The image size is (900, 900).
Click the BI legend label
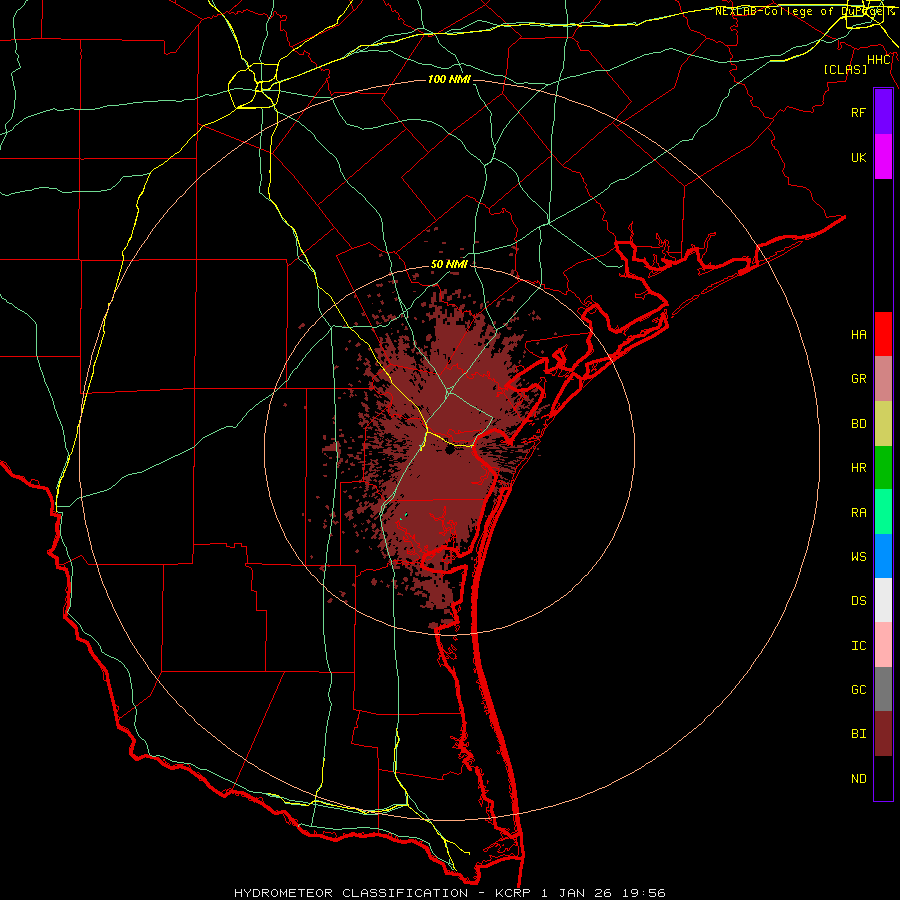[x=858, y=734]
